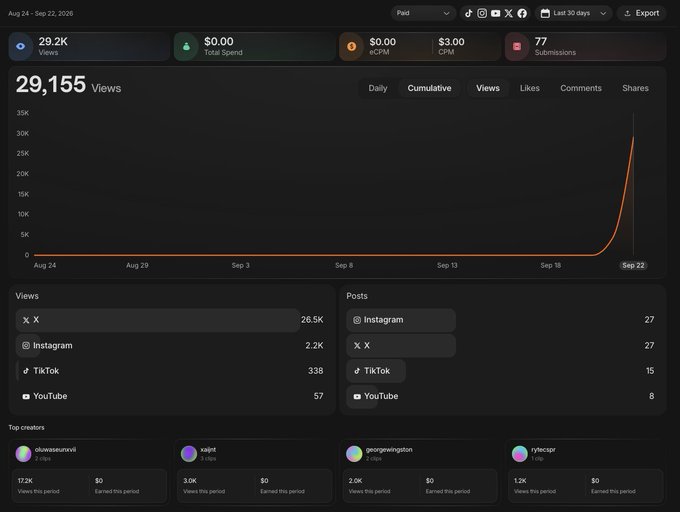This screenshot has width=680, height=512.
Task: Click the YouTube posts count 8
Action: coord(651,396)
